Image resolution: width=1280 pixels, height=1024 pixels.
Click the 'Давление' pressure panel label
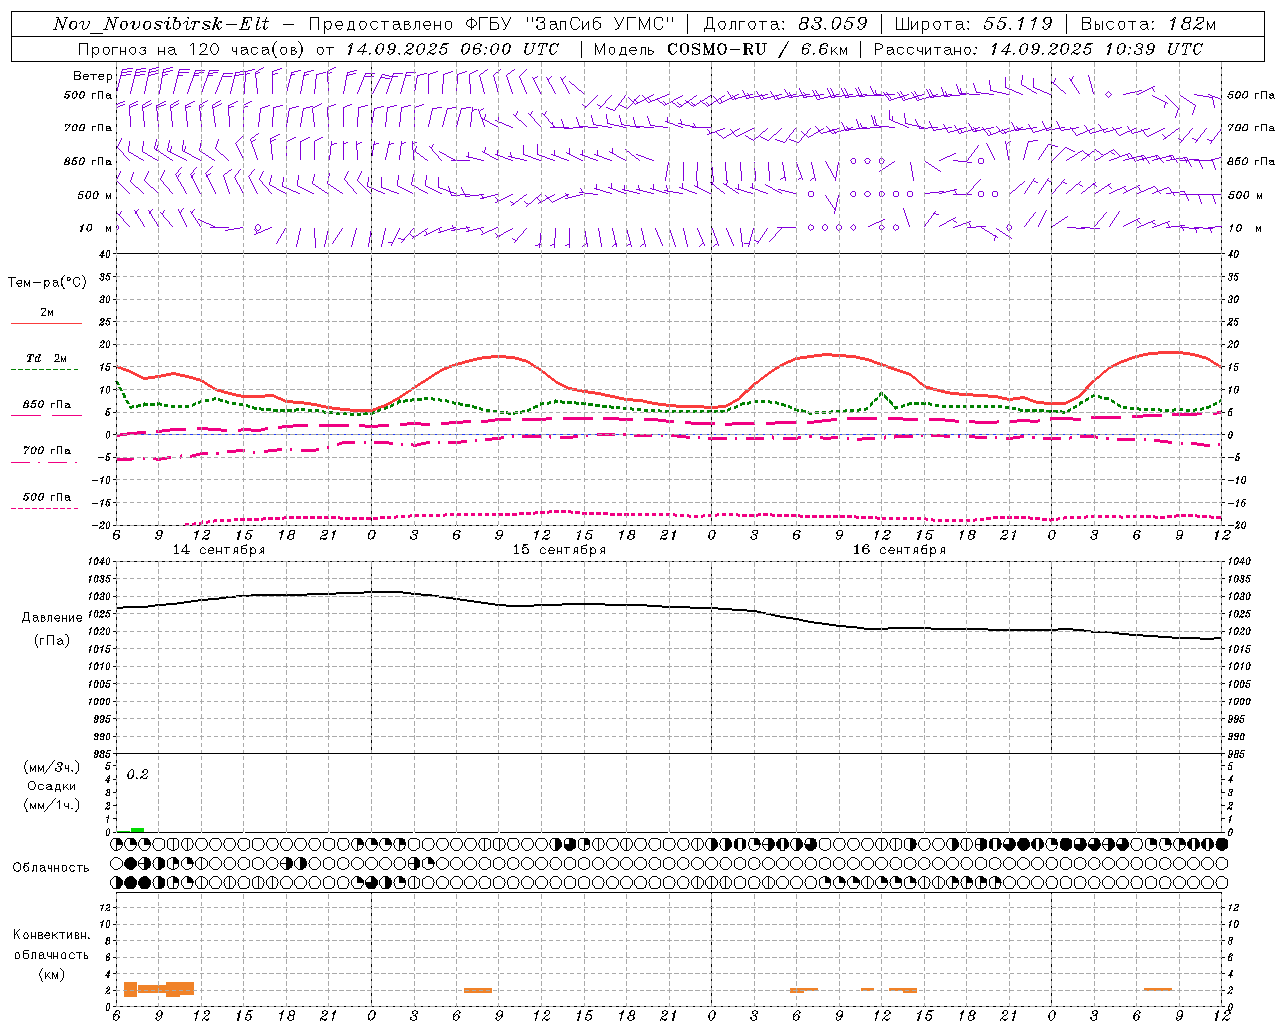[52, 618]
